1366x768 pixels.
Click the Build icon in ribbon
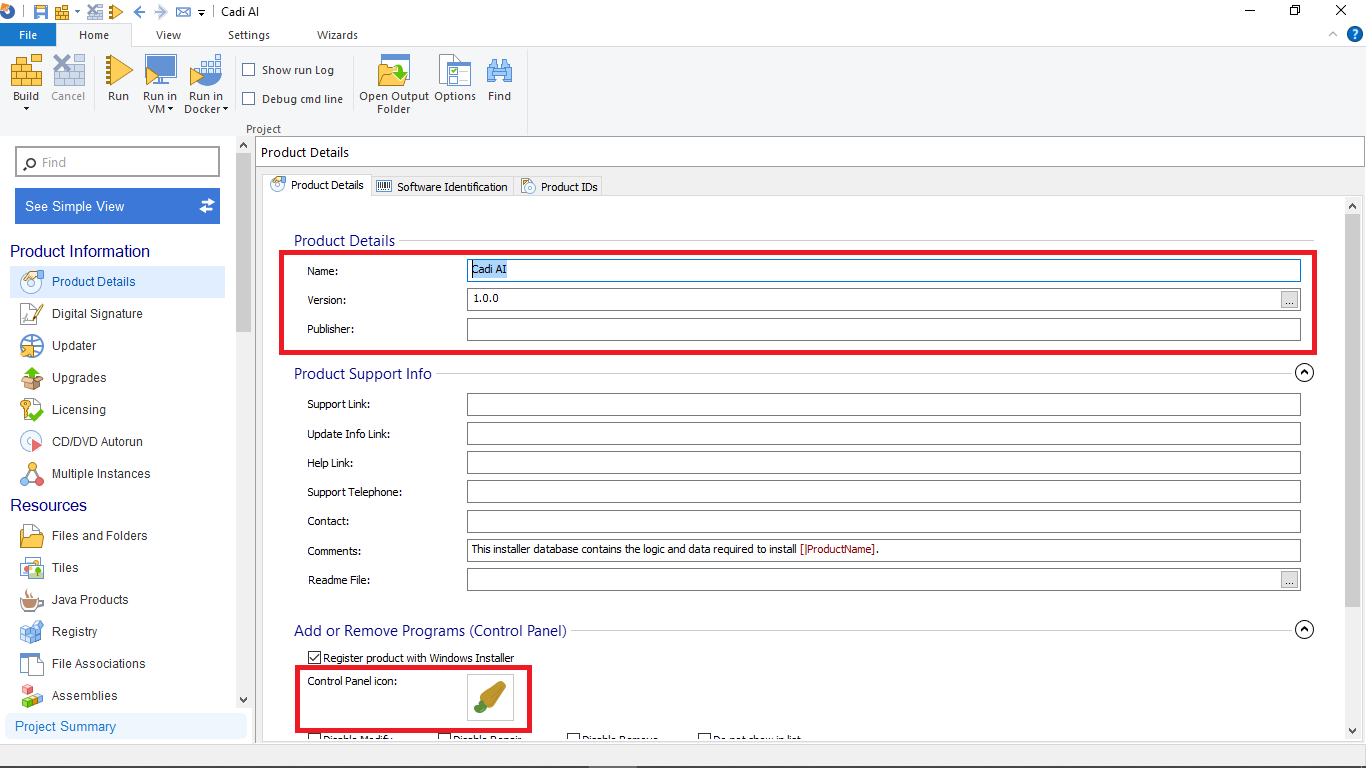pyautogui.click(x=26, y=73)
